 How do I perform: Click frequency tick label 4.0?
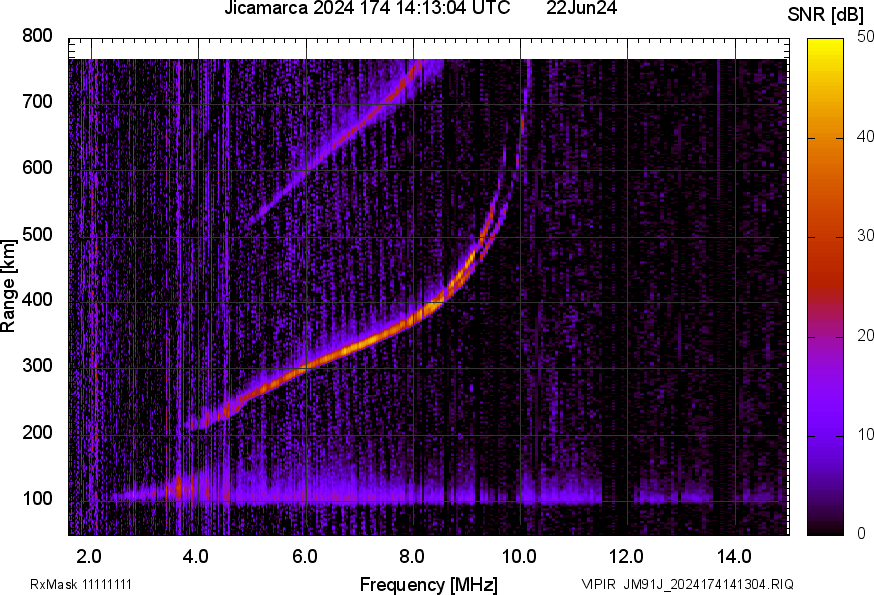(196, 556)
